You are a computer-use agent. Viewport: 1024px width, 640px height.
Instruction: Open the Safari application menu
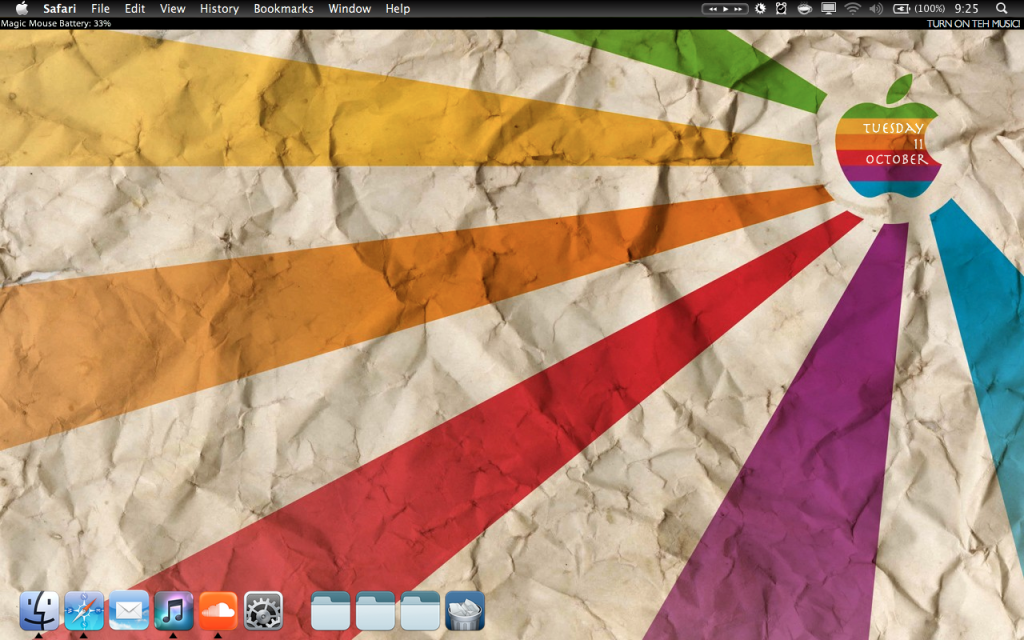coord(59,8)
